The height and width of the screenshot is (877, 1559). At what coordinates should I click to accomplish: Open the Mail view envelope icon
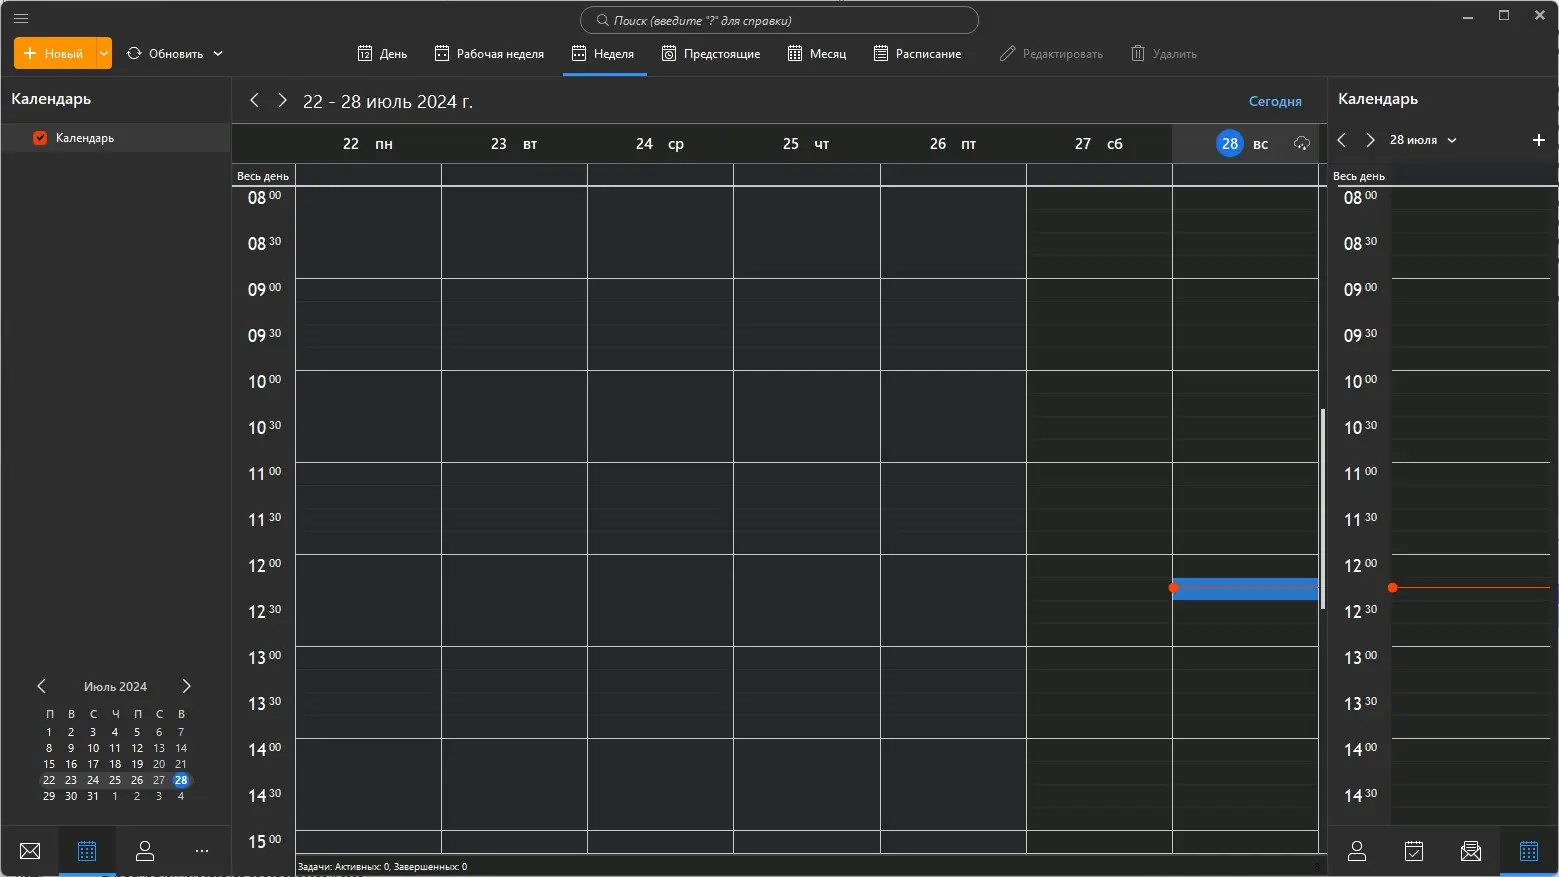tap(30, 851)
